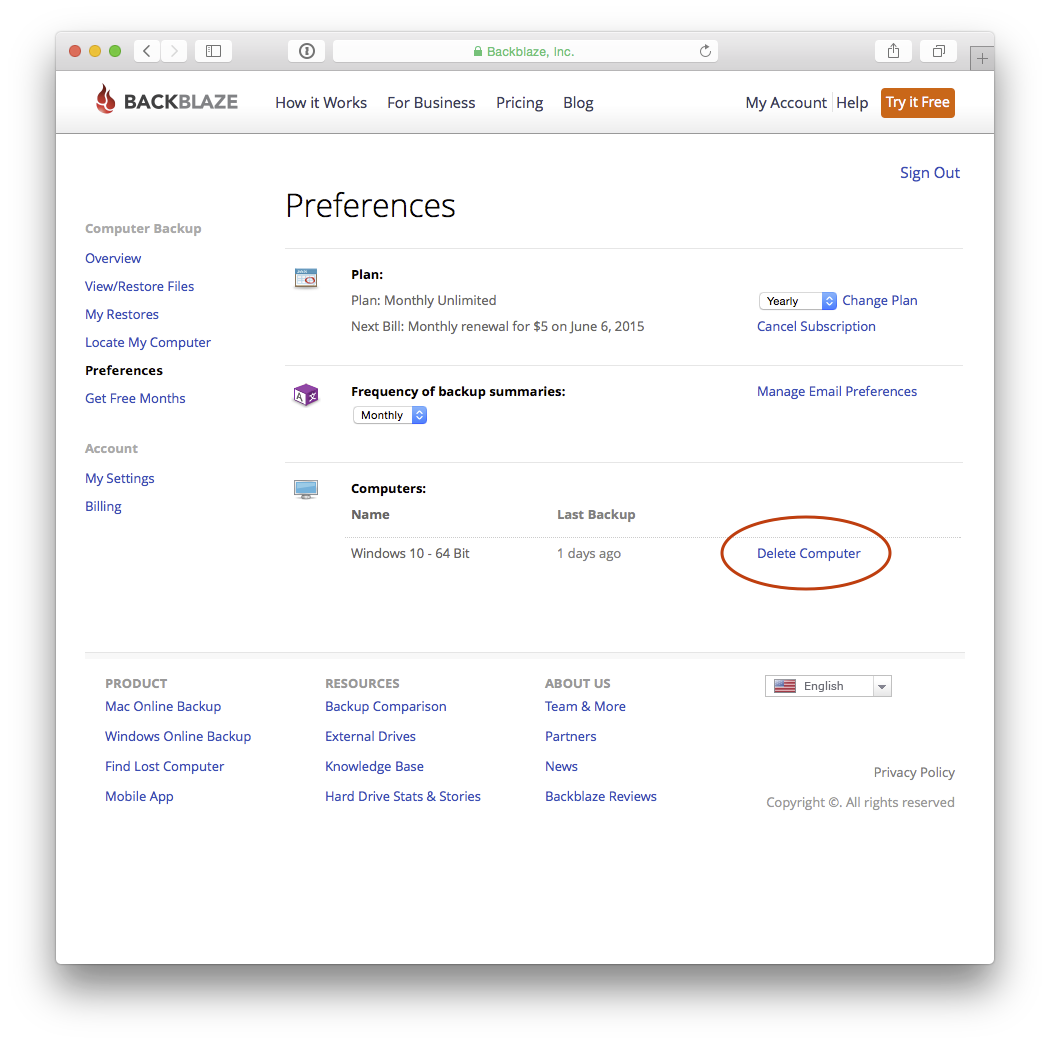Click the Next Bill renewal text
Viewport: 1050px width, 1044px height.
click(498, 326)
